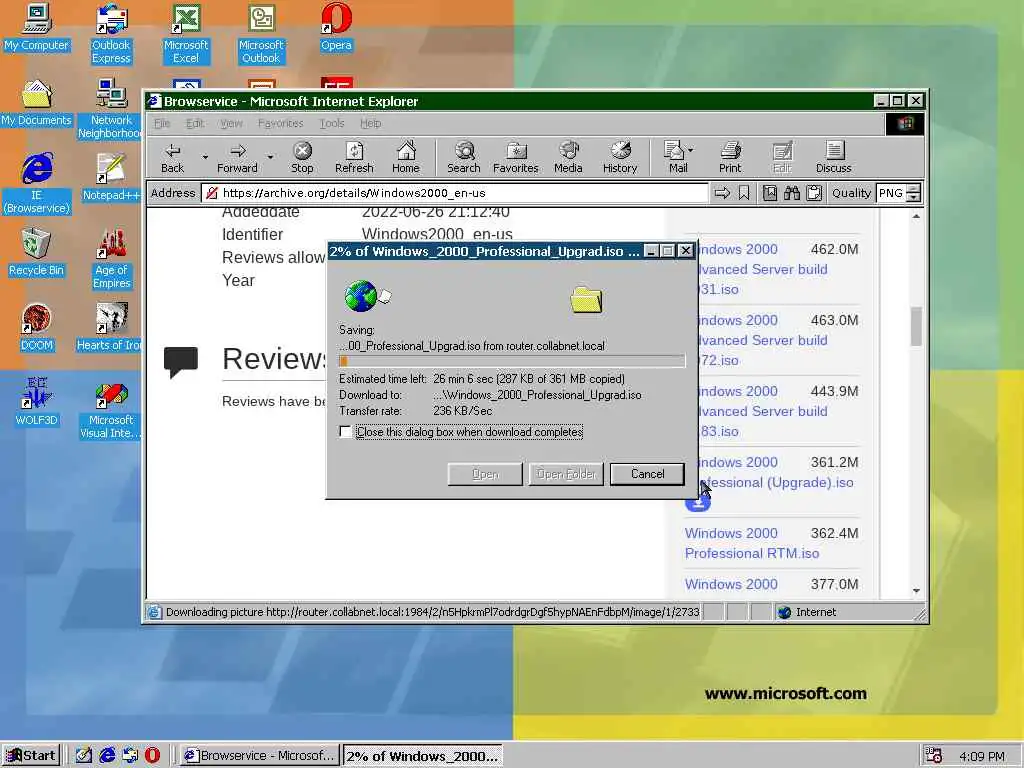Open Opera desktop shortcut
The height and width of the screenshot is (768, 1024).
point(336,27)
